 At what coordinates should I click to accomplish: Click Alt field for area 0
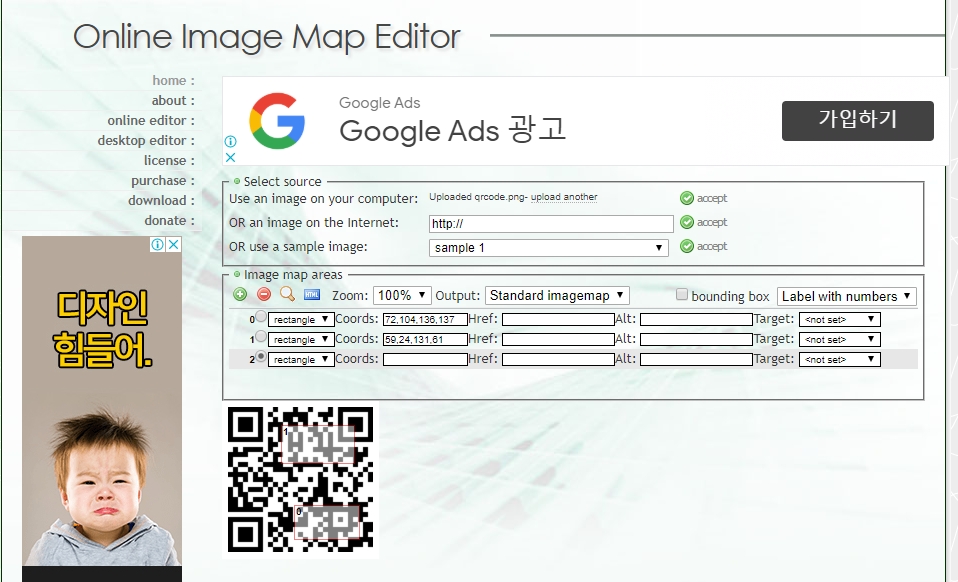[x=696, y=319]
